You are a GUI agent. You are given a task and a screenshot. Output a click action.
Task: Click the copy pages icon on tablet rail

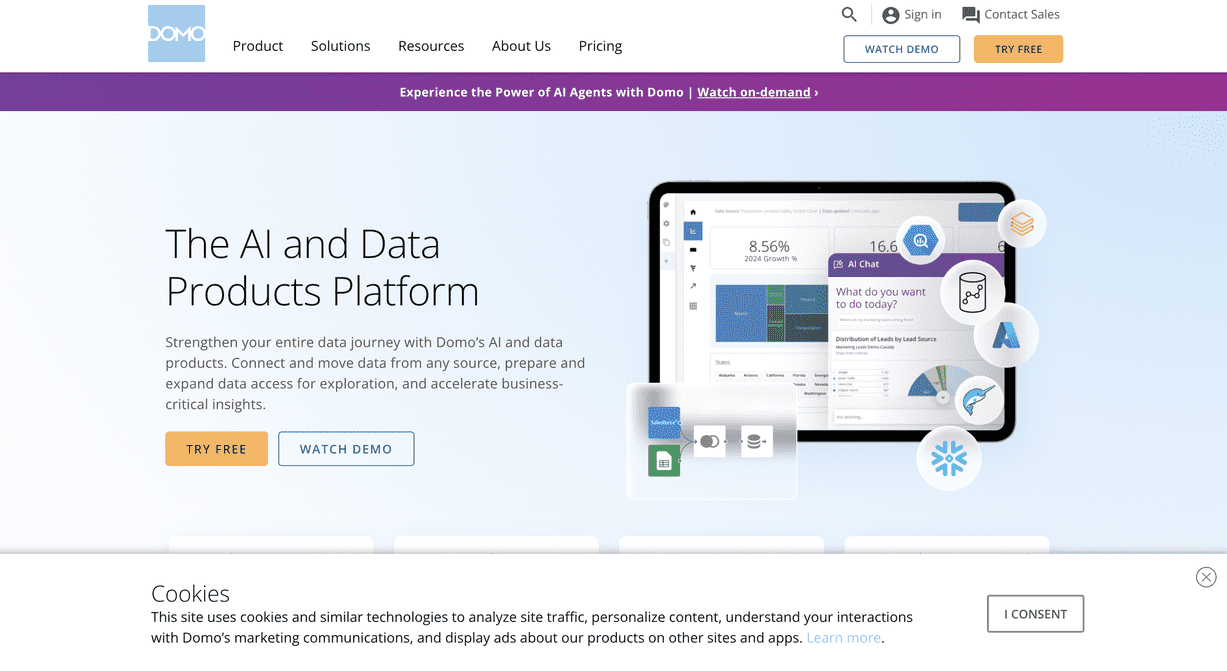[666, 242]
